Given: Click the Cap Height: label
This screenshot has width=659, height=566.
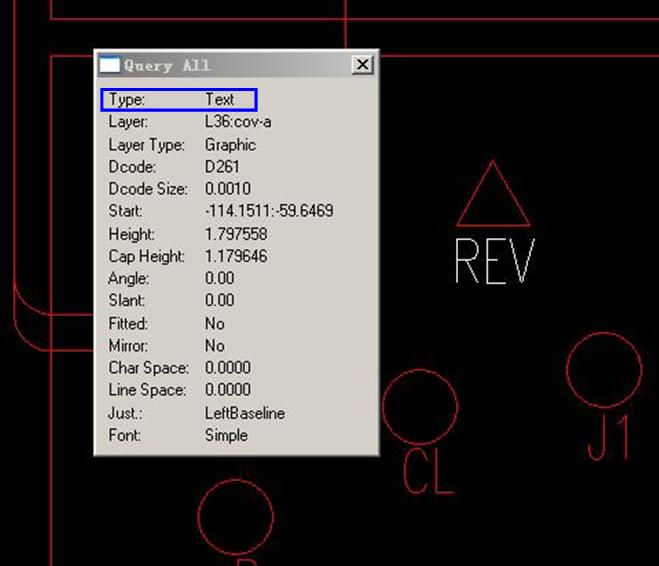Looking at the screenshot, I should pyautogui.click(x=146, y=256).
